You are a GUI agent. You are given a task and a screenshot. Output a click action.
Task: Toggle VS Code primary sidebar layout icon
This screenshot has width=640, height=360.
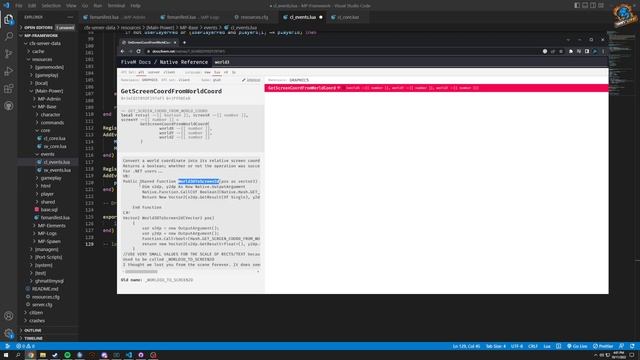click(577, 5)
